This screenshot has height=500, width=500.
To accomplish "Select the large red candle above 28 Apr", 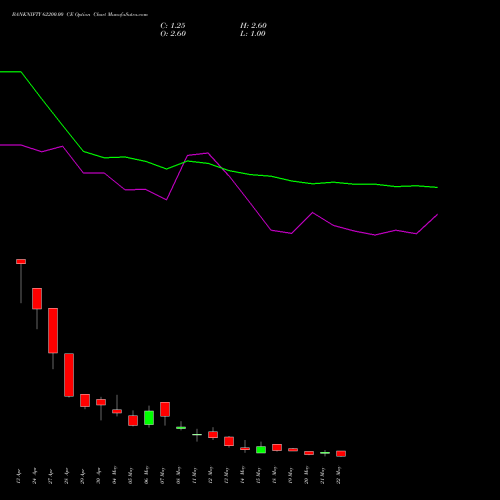I will click(69, 375).
